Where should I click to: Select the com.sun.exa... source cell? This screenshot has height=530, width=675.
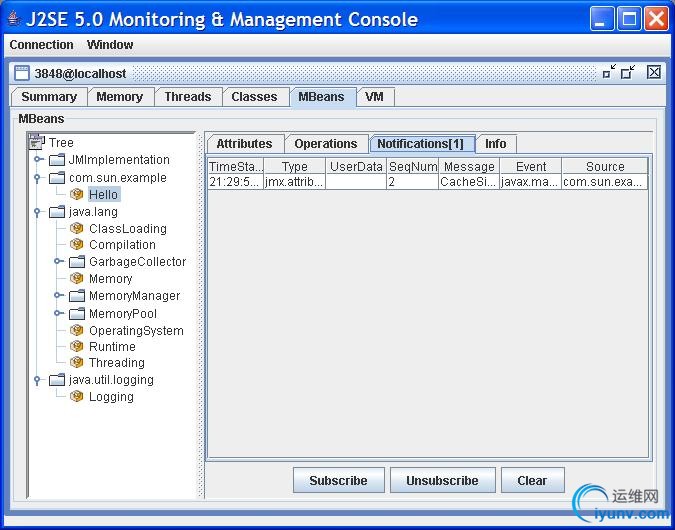coord(604,182)
